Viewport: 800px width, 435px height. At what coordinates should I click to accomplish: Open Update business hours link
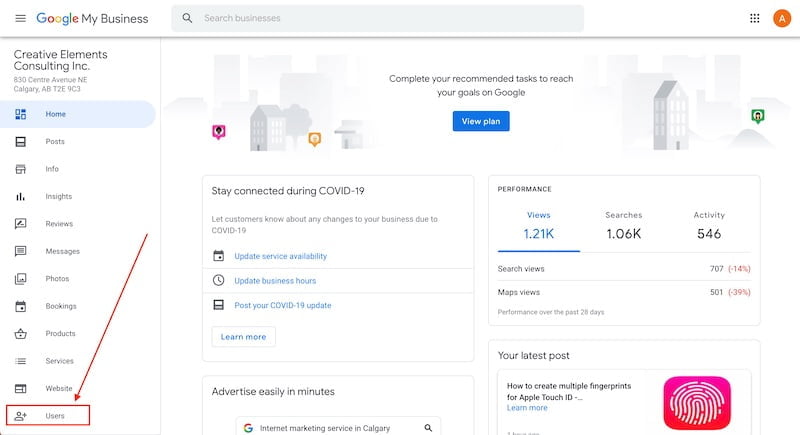coord(275,280)
